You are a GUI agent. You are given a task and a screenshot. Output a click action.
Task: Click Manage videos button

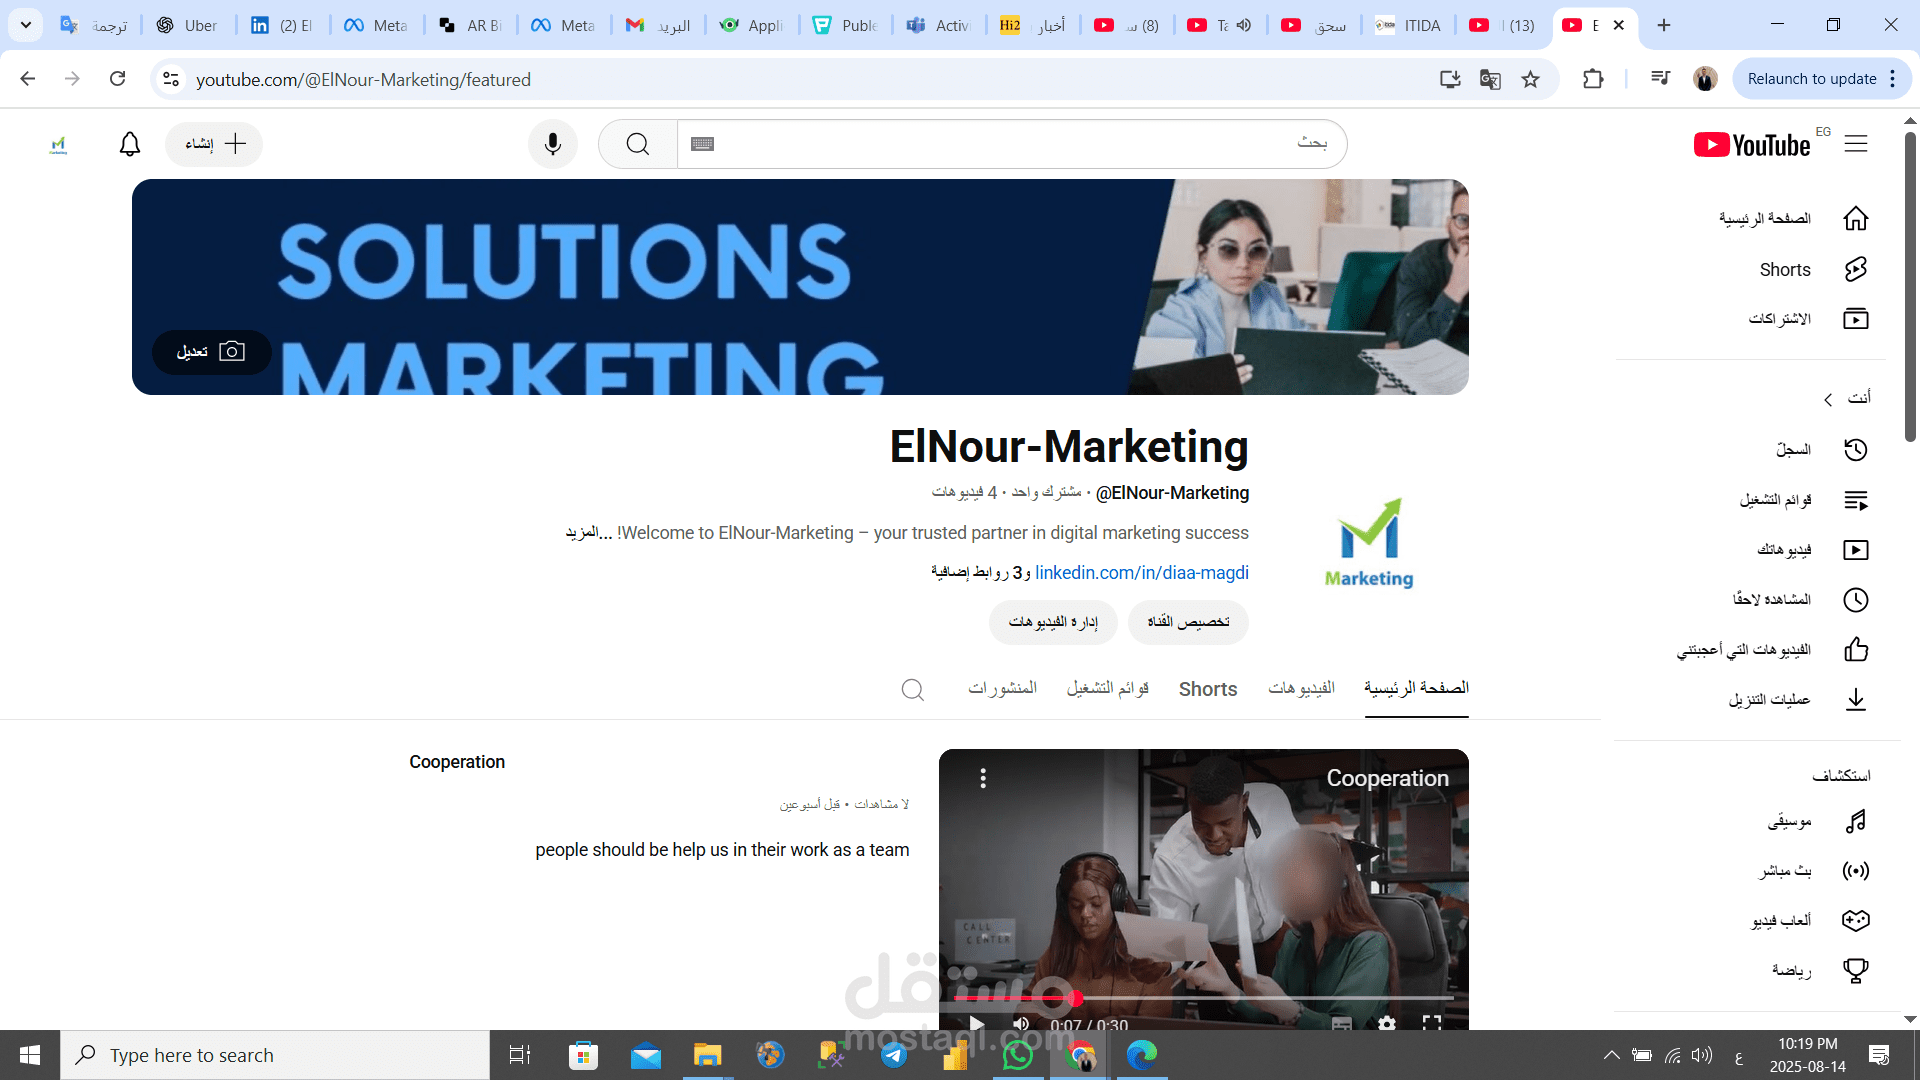point(1053,622)
